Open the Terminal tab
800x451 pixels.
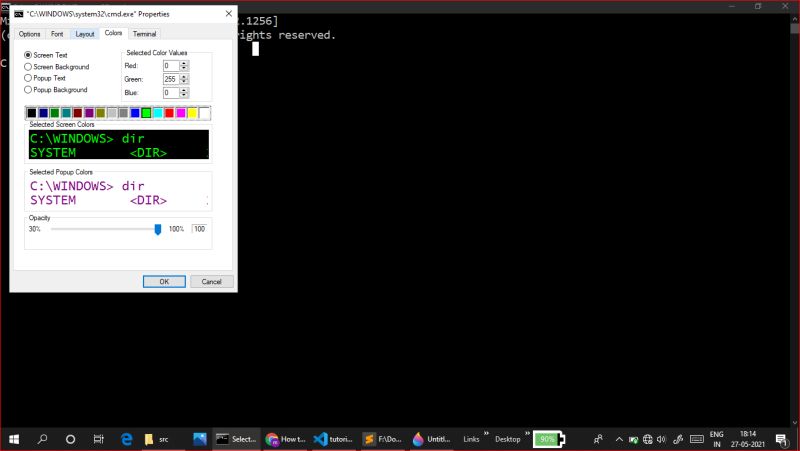click(144, 34)
